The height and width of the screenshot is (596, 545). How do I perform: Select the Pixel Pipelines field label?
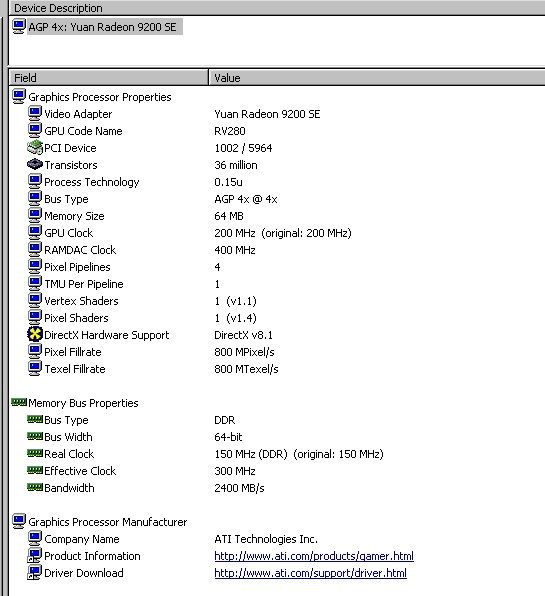point(77,267)
